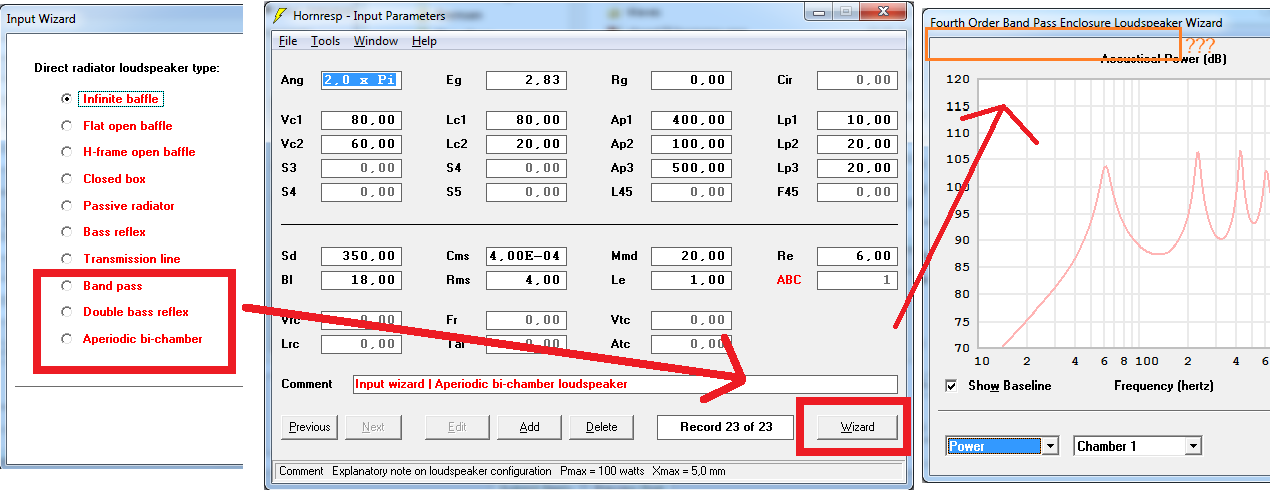
Task: Click the Lc1 input field
Action: pyautogui.click(x=526, y=120)
